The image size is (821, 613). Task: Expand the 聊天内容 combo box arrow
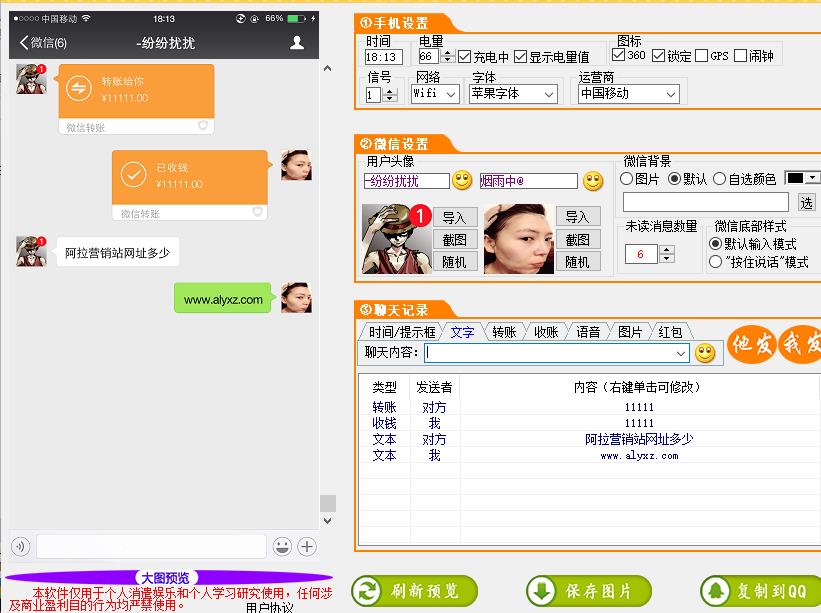coord(681,353)
